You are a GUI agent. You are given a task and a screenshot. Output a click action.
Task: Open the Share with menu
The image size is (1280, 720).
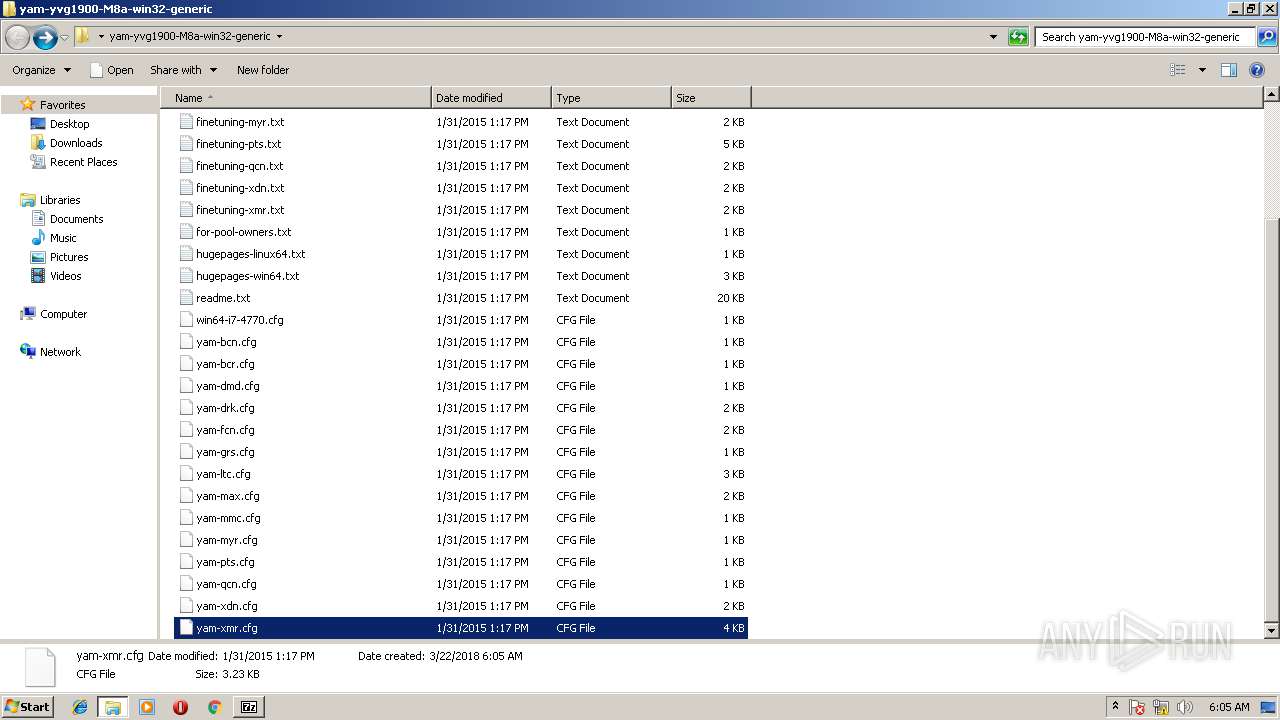[x=183, y=70]
